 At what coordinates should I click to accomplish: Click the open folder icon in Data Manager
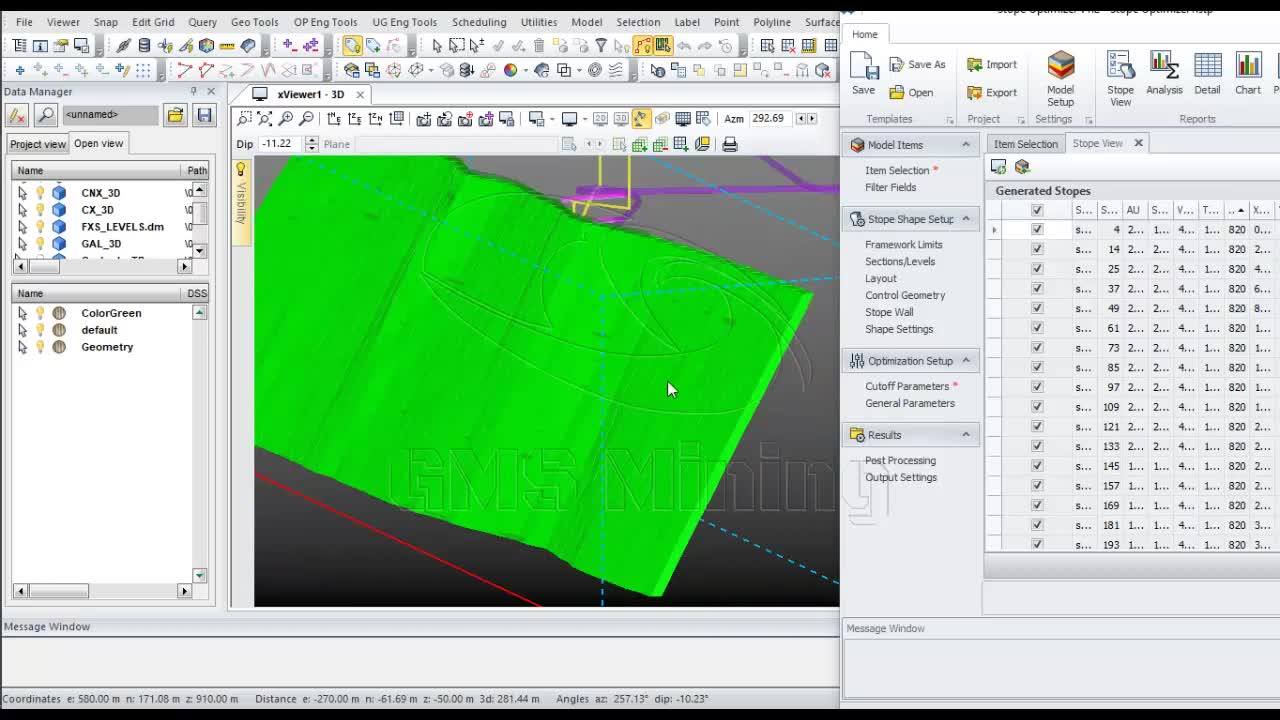click(x=175, y=115)
